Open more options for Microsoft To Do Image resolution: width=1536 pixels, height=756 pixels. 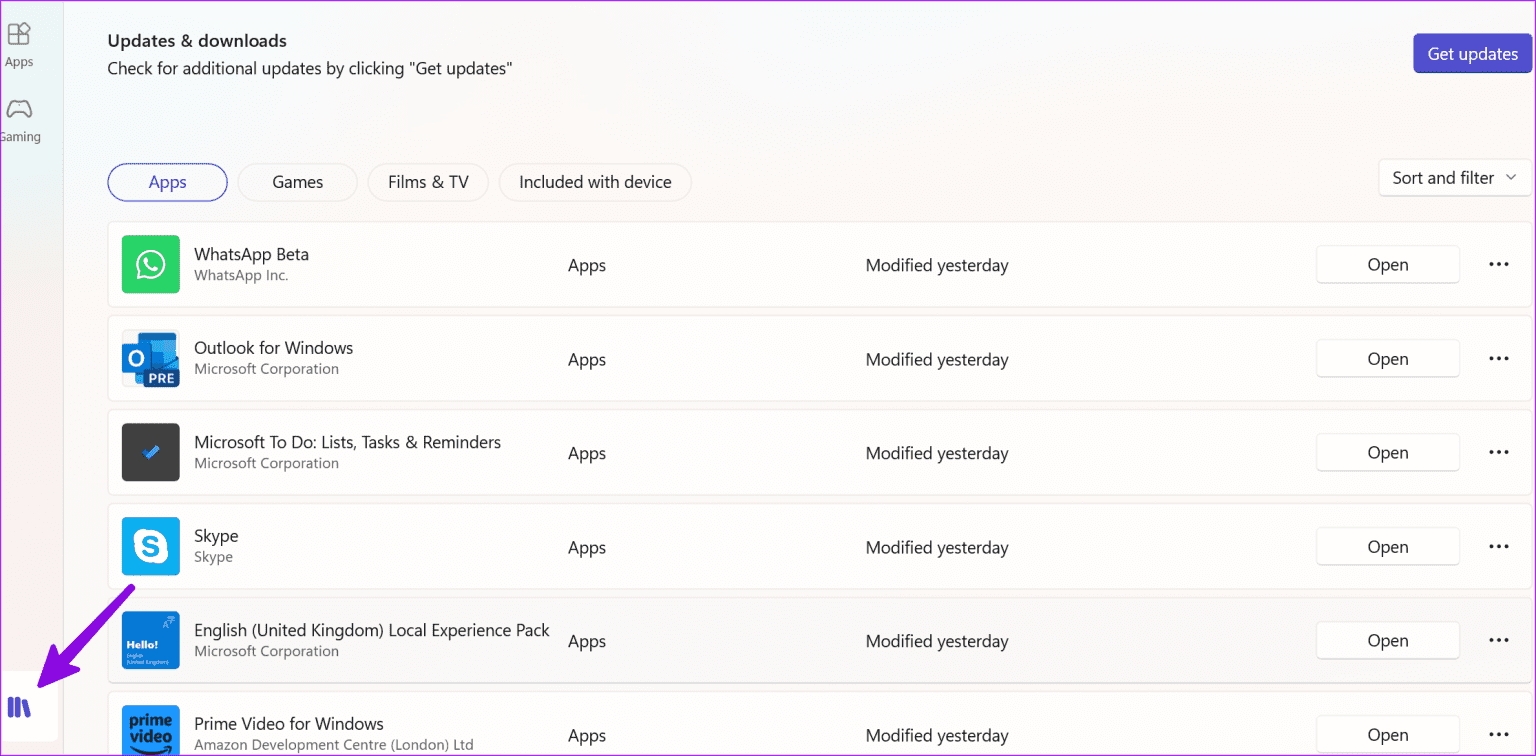coord(1498,453)
